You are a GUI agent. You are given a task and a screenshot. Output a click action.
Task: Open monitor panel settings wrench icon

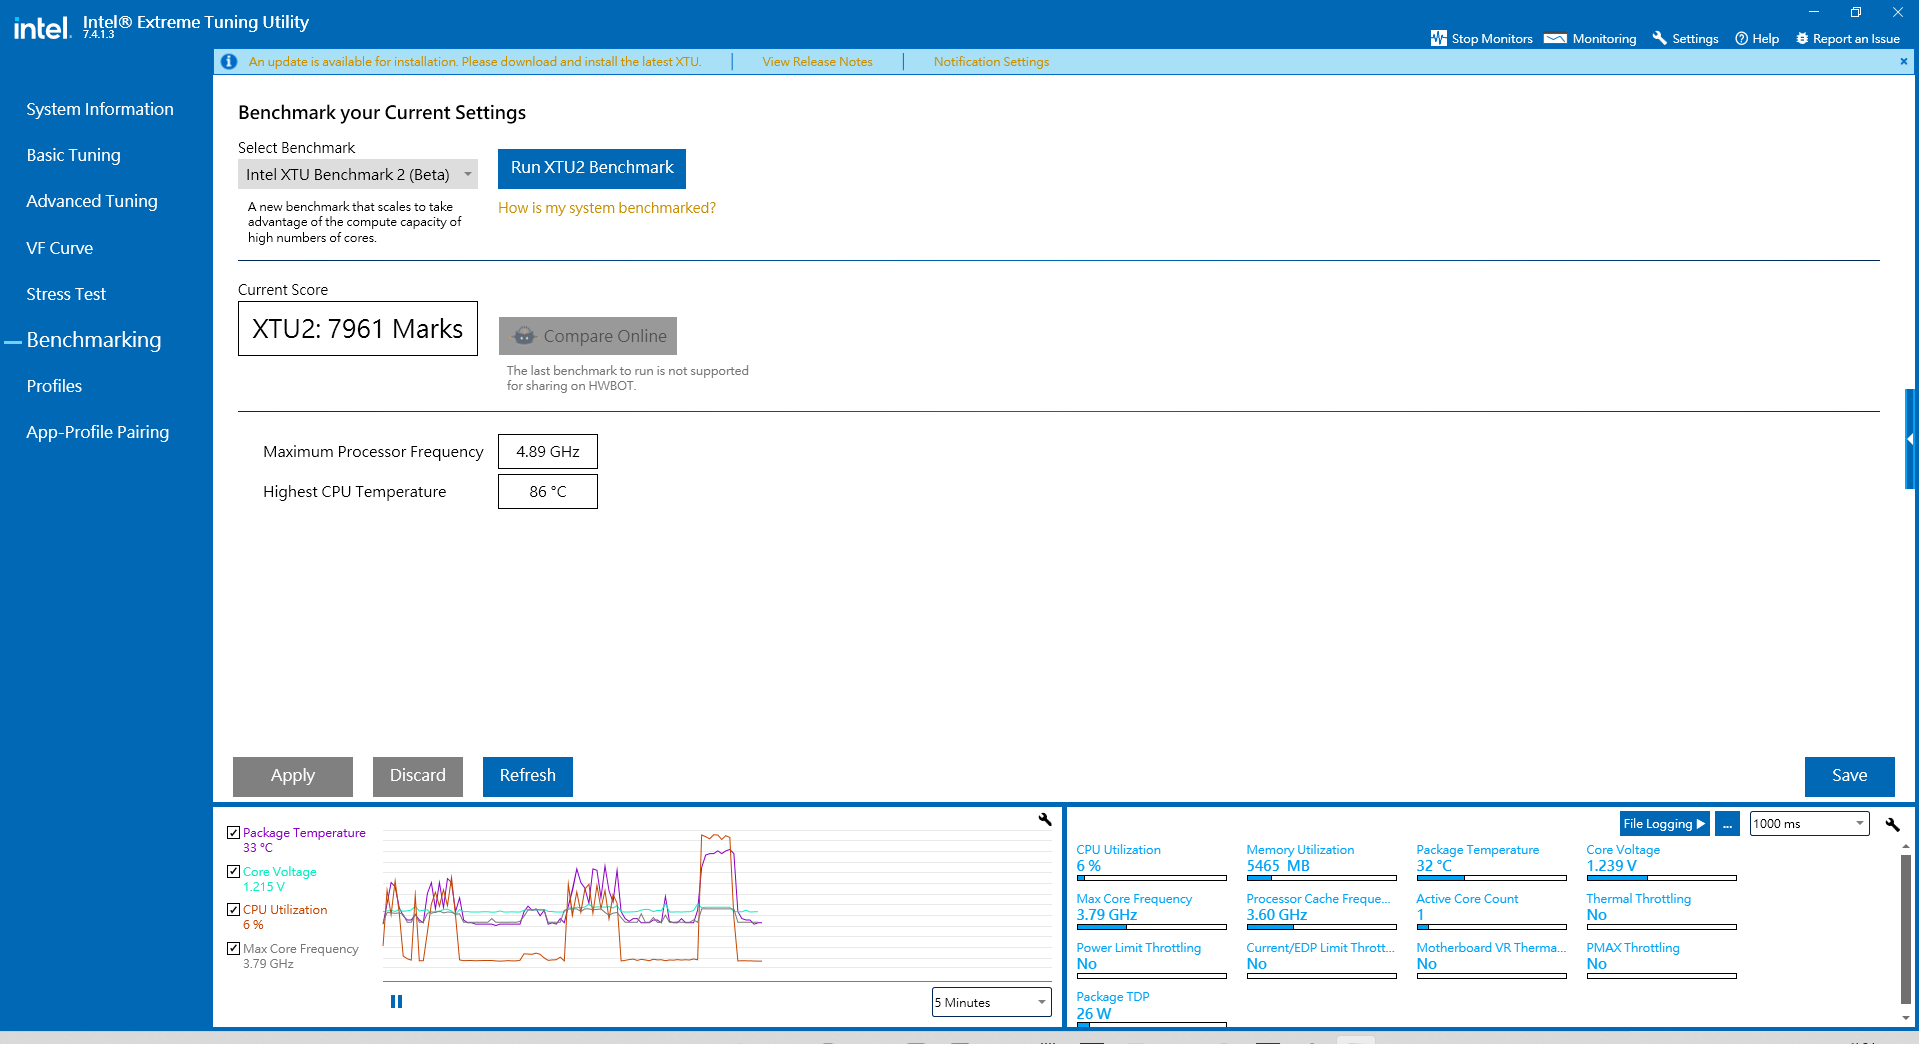tap(1892, 824)
